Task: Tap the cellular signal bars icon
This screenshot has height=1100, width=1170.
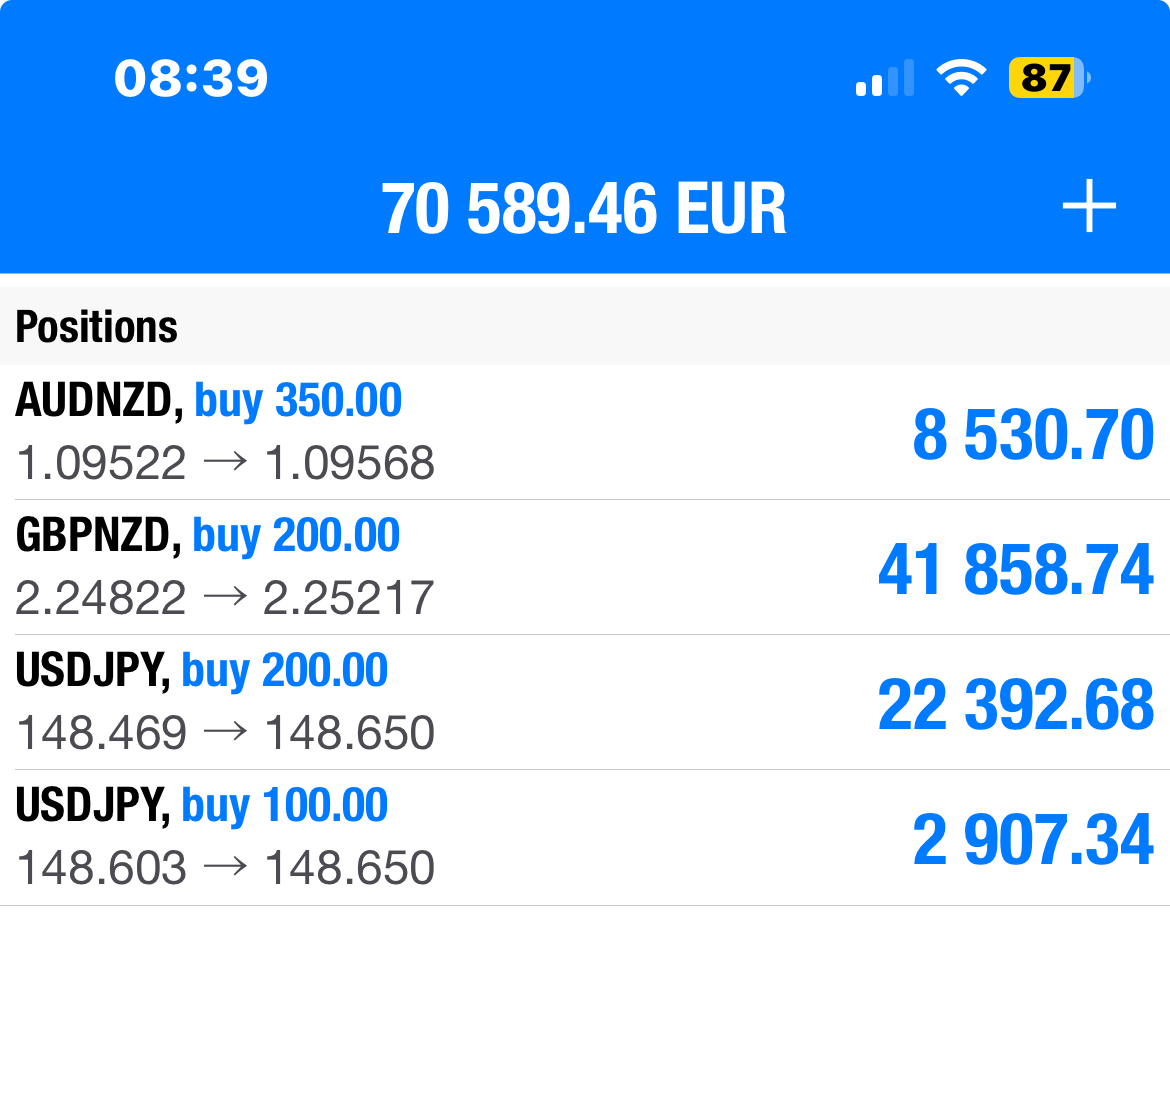Action: 884,78
